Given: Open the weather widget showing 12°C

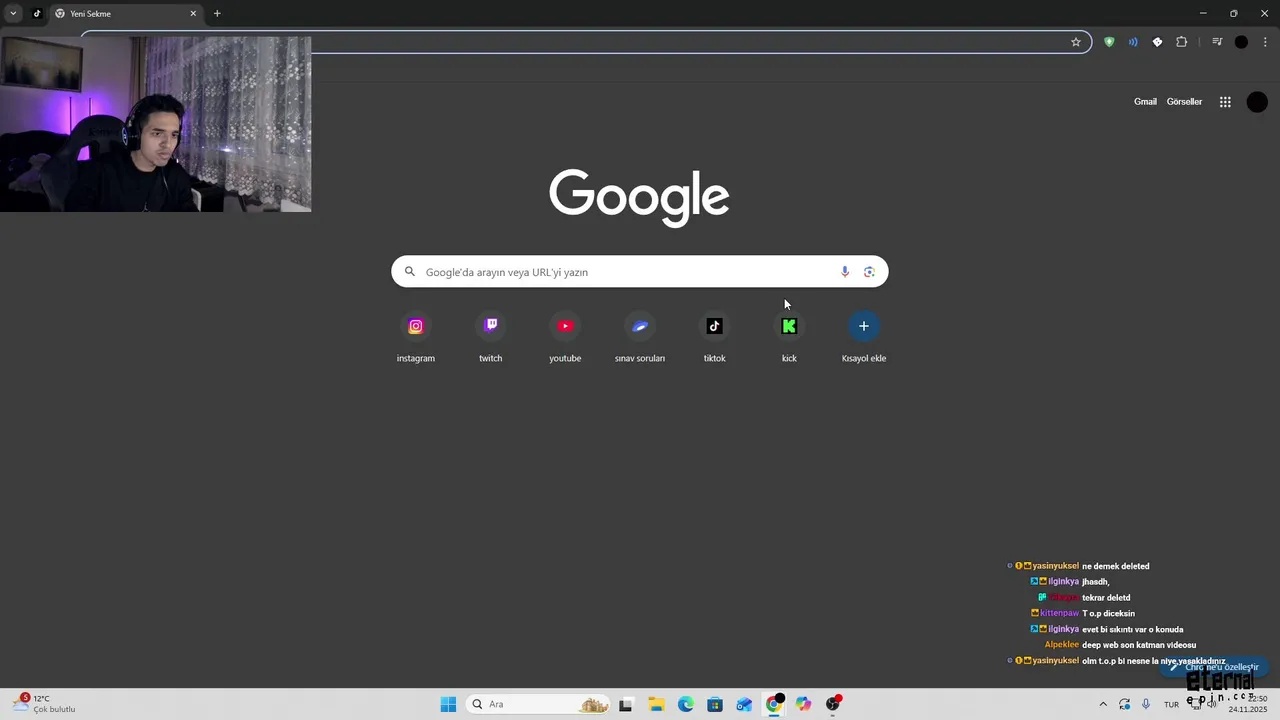Looking at the screenshot, I should pos(45,704).
